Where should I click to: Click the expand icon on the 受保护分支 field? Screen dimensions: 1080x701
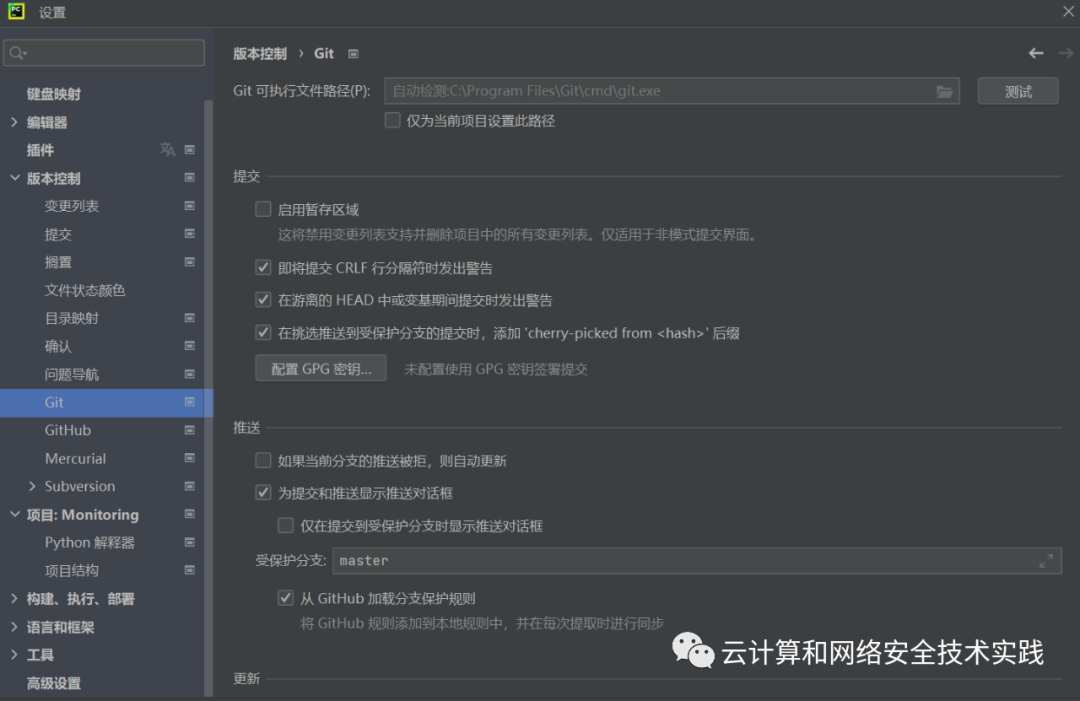tap(1046, 562)
